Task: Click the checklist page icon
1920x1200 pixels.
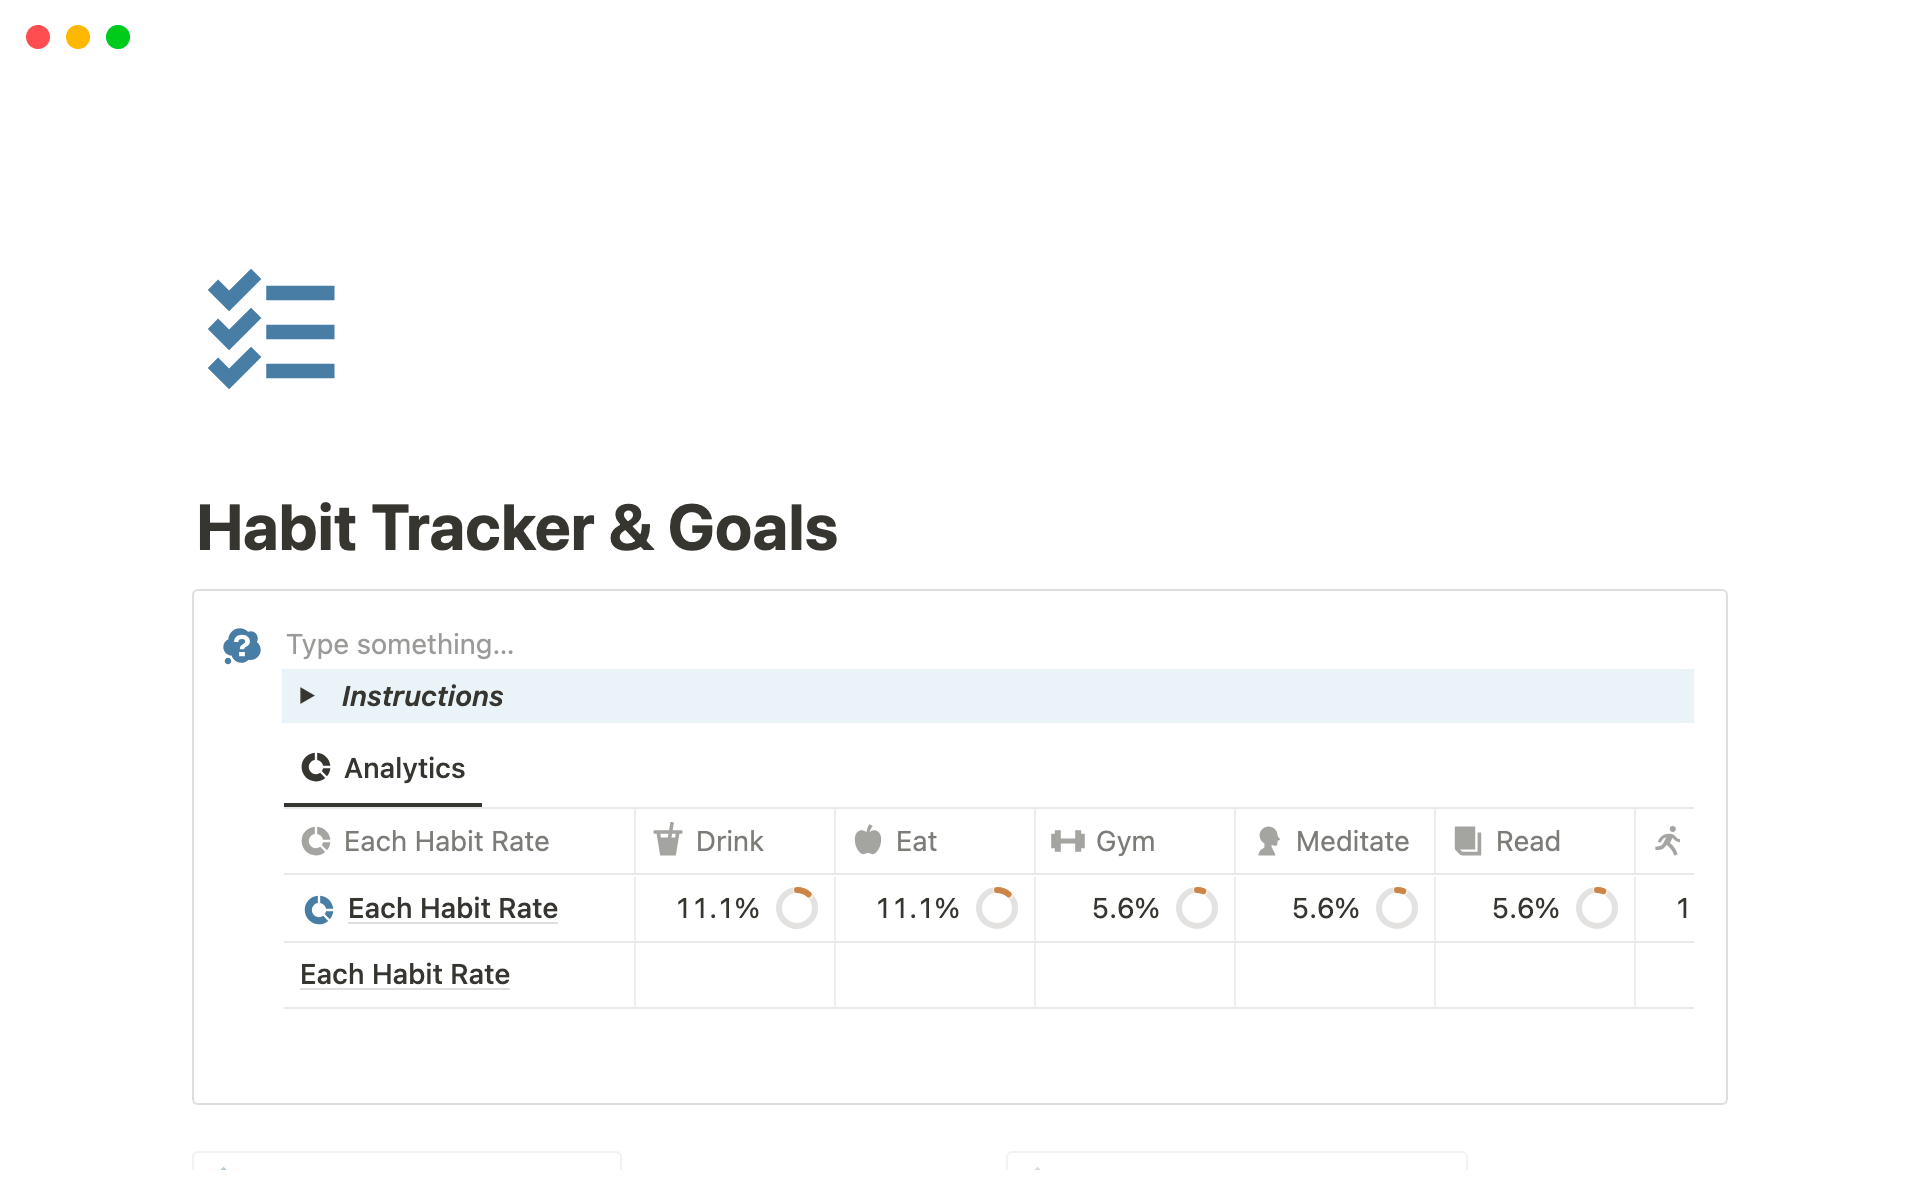Action: [x=271, y=329]
